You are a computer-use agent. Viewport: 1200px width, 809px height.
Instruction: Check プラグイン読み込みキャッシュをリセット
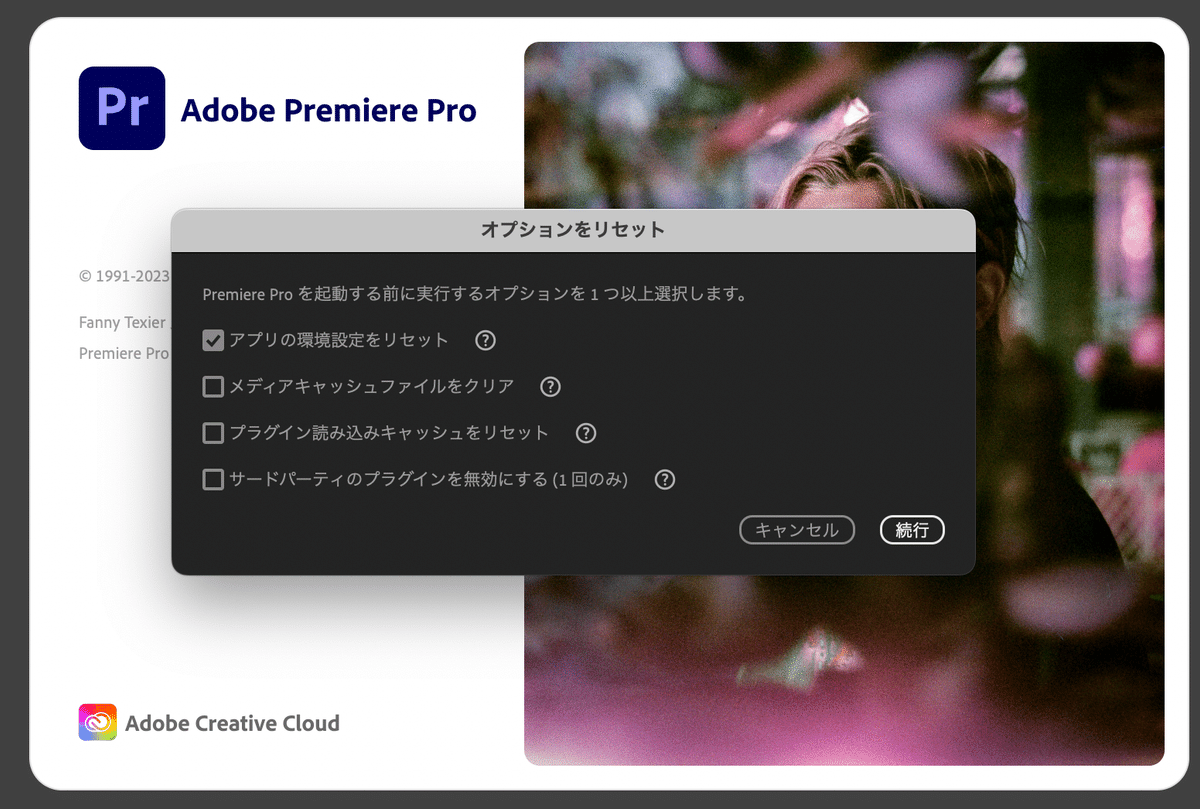pyautogui.click(x=212, y=432)
